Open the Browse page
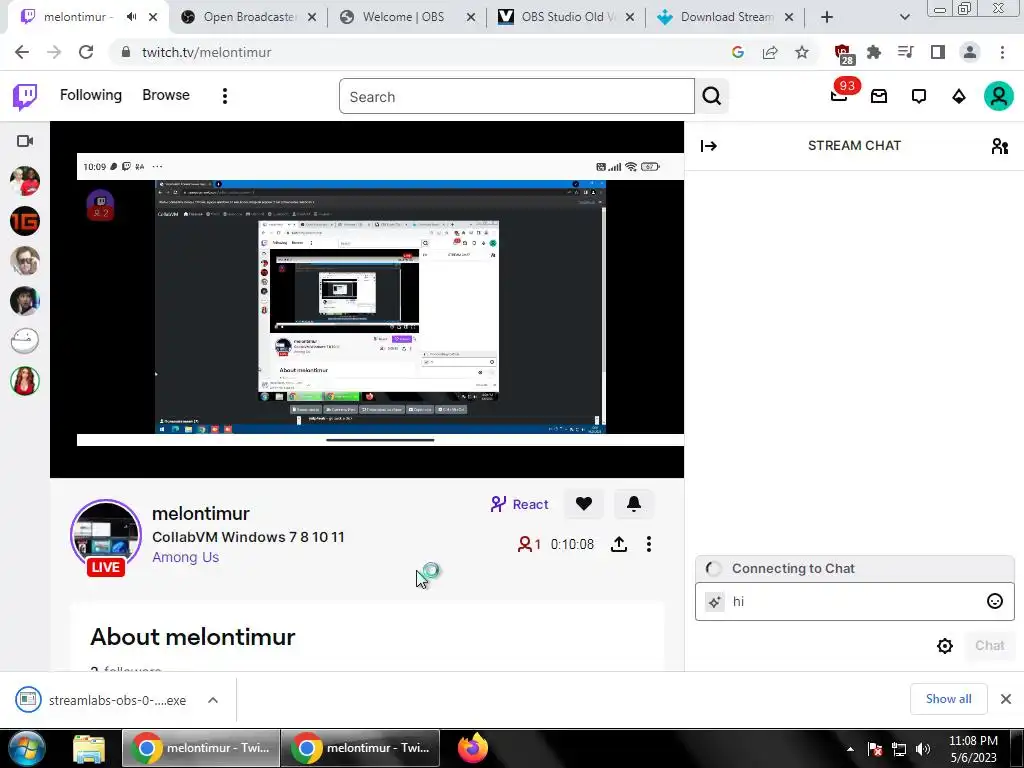 pyautogui.click(x=166, y=95)
